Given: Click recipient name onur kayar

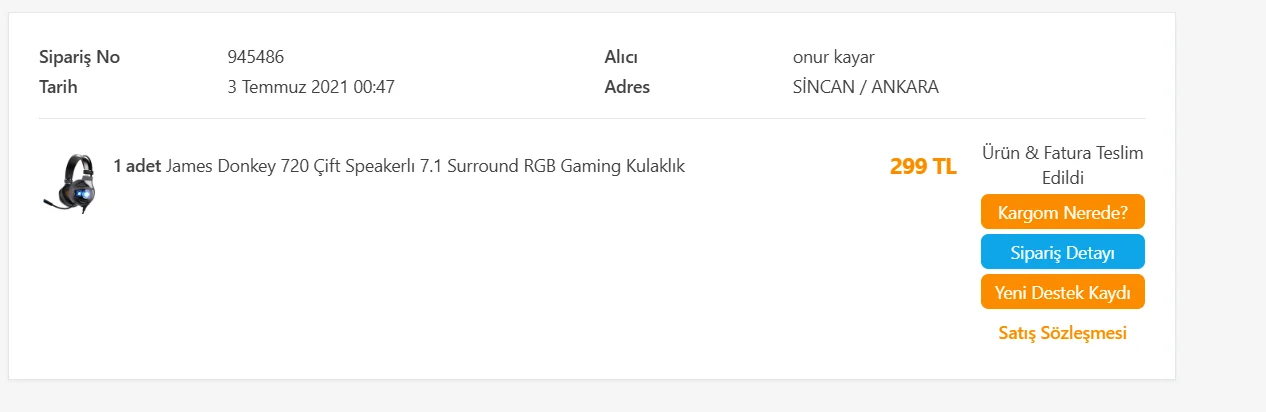Looking at the screenshot, I should tap(833, 57).
